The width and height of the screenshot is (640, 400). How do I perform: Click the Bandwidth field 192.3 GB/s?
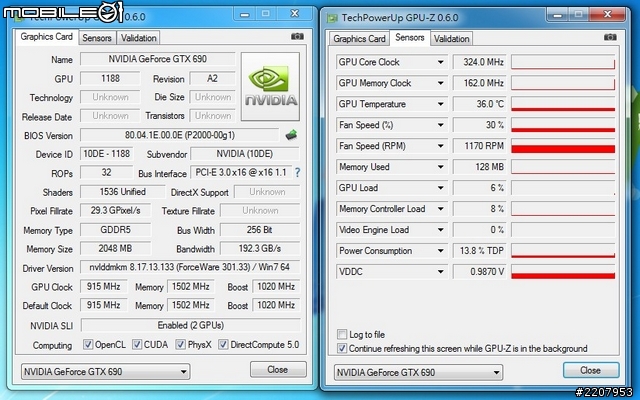pos(260,249)
